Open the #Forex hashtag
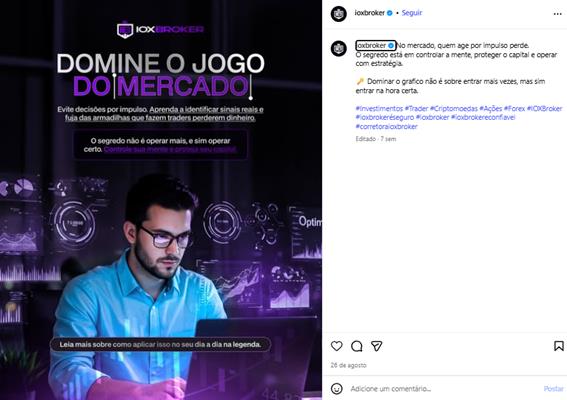This screenshot has width=567, height=400. pyautogui.click(x=514, y=108)
